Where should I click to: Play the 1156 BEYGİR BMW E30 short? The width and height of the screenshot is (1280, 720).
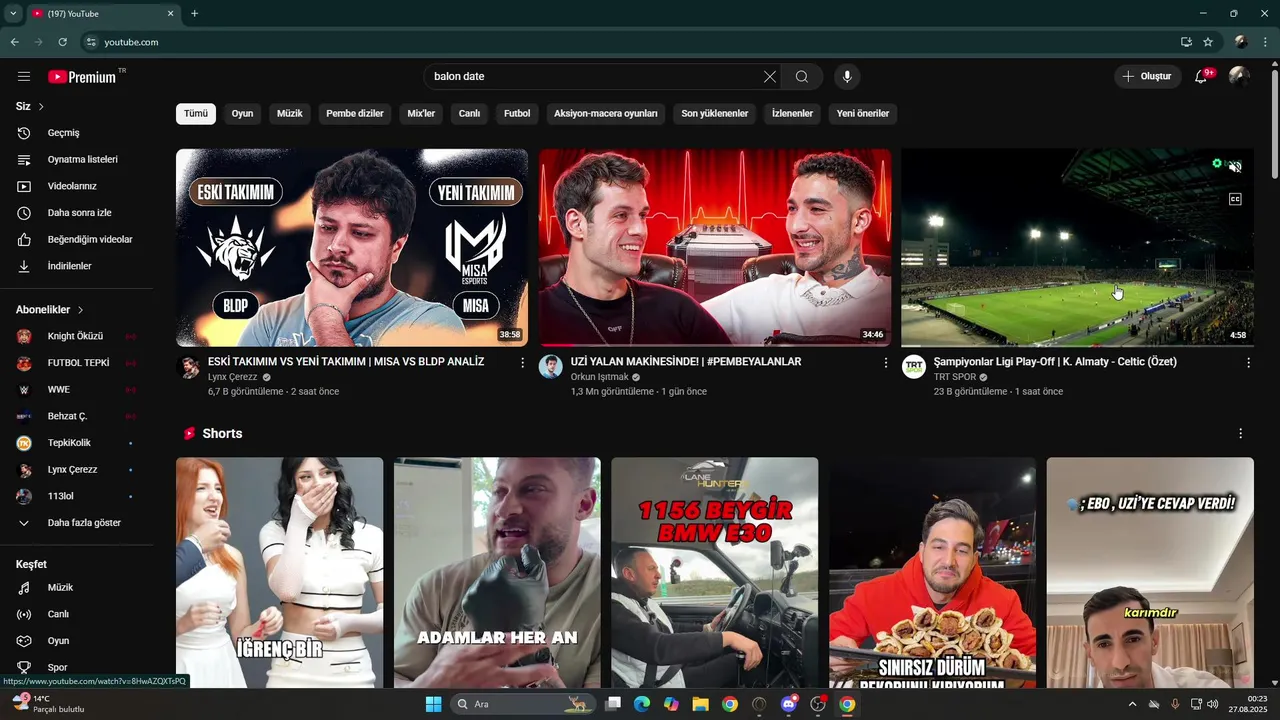coord(714,572)
